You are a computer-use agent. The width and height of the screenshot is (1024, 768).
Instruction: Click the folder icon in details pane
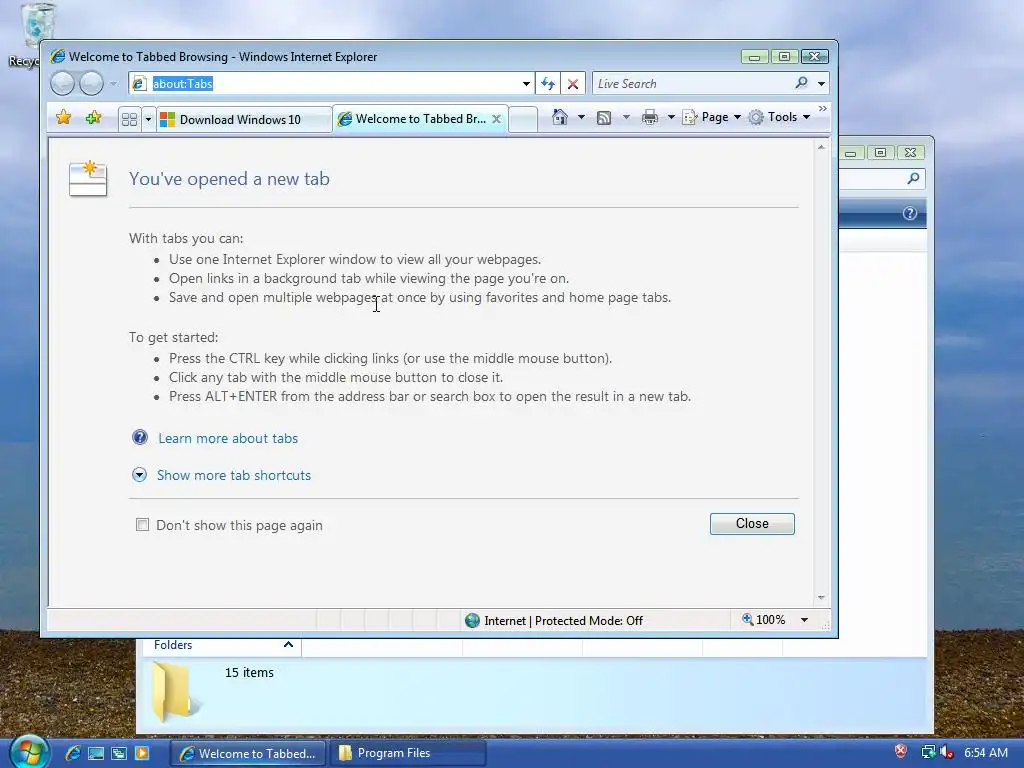(175, 692)
